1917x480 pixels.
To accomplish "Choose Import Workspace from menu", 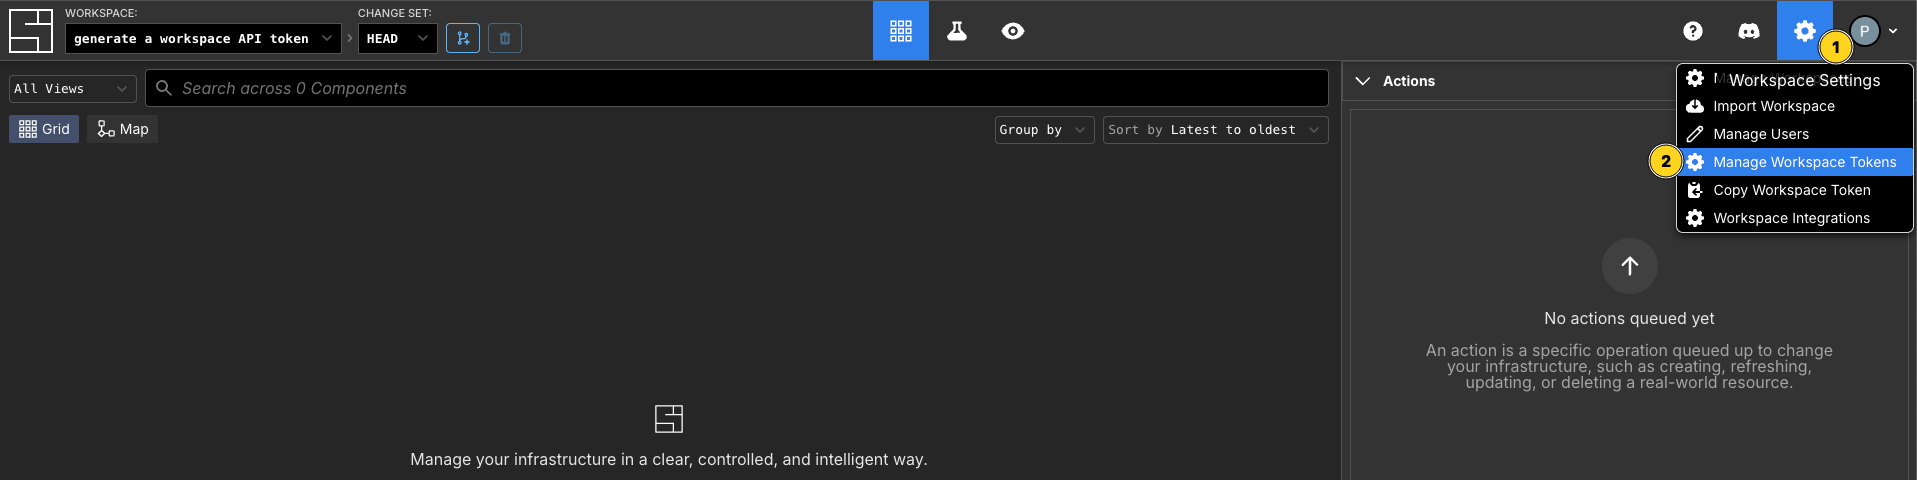I will (1795, 106).
